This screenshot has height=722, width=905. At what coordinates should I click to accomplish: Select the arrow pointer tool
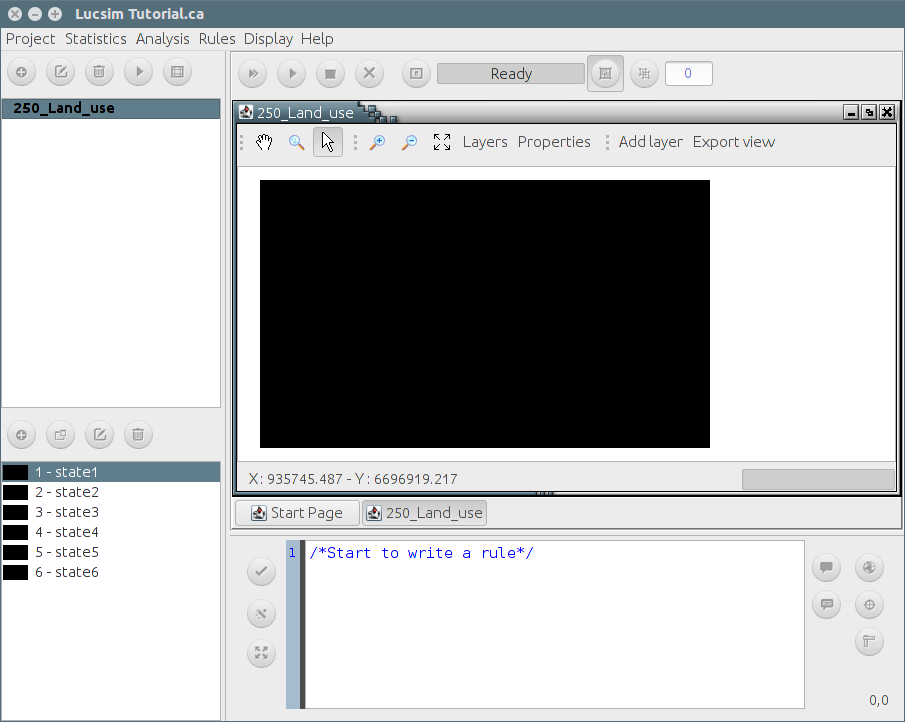[327, 142]
